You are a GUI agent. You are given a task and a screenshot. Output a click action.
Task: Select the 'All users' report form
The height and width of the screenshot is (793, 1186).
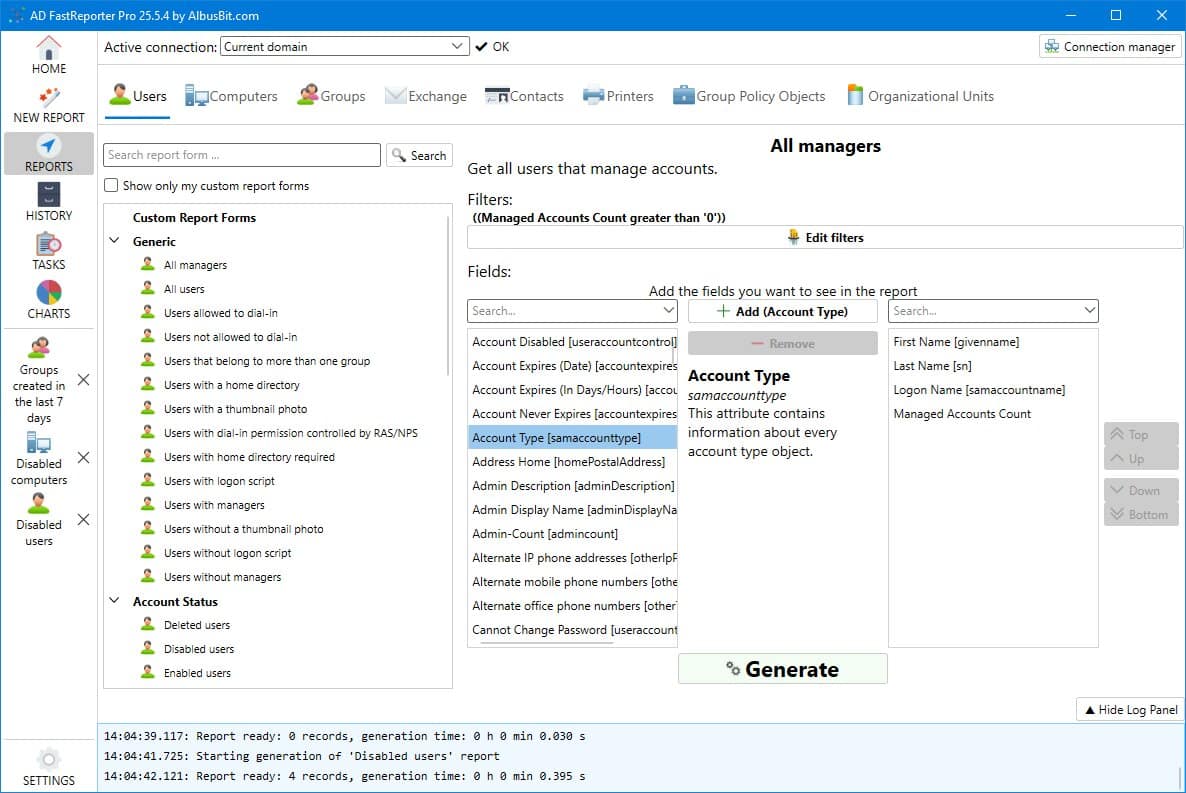(184, 289)
